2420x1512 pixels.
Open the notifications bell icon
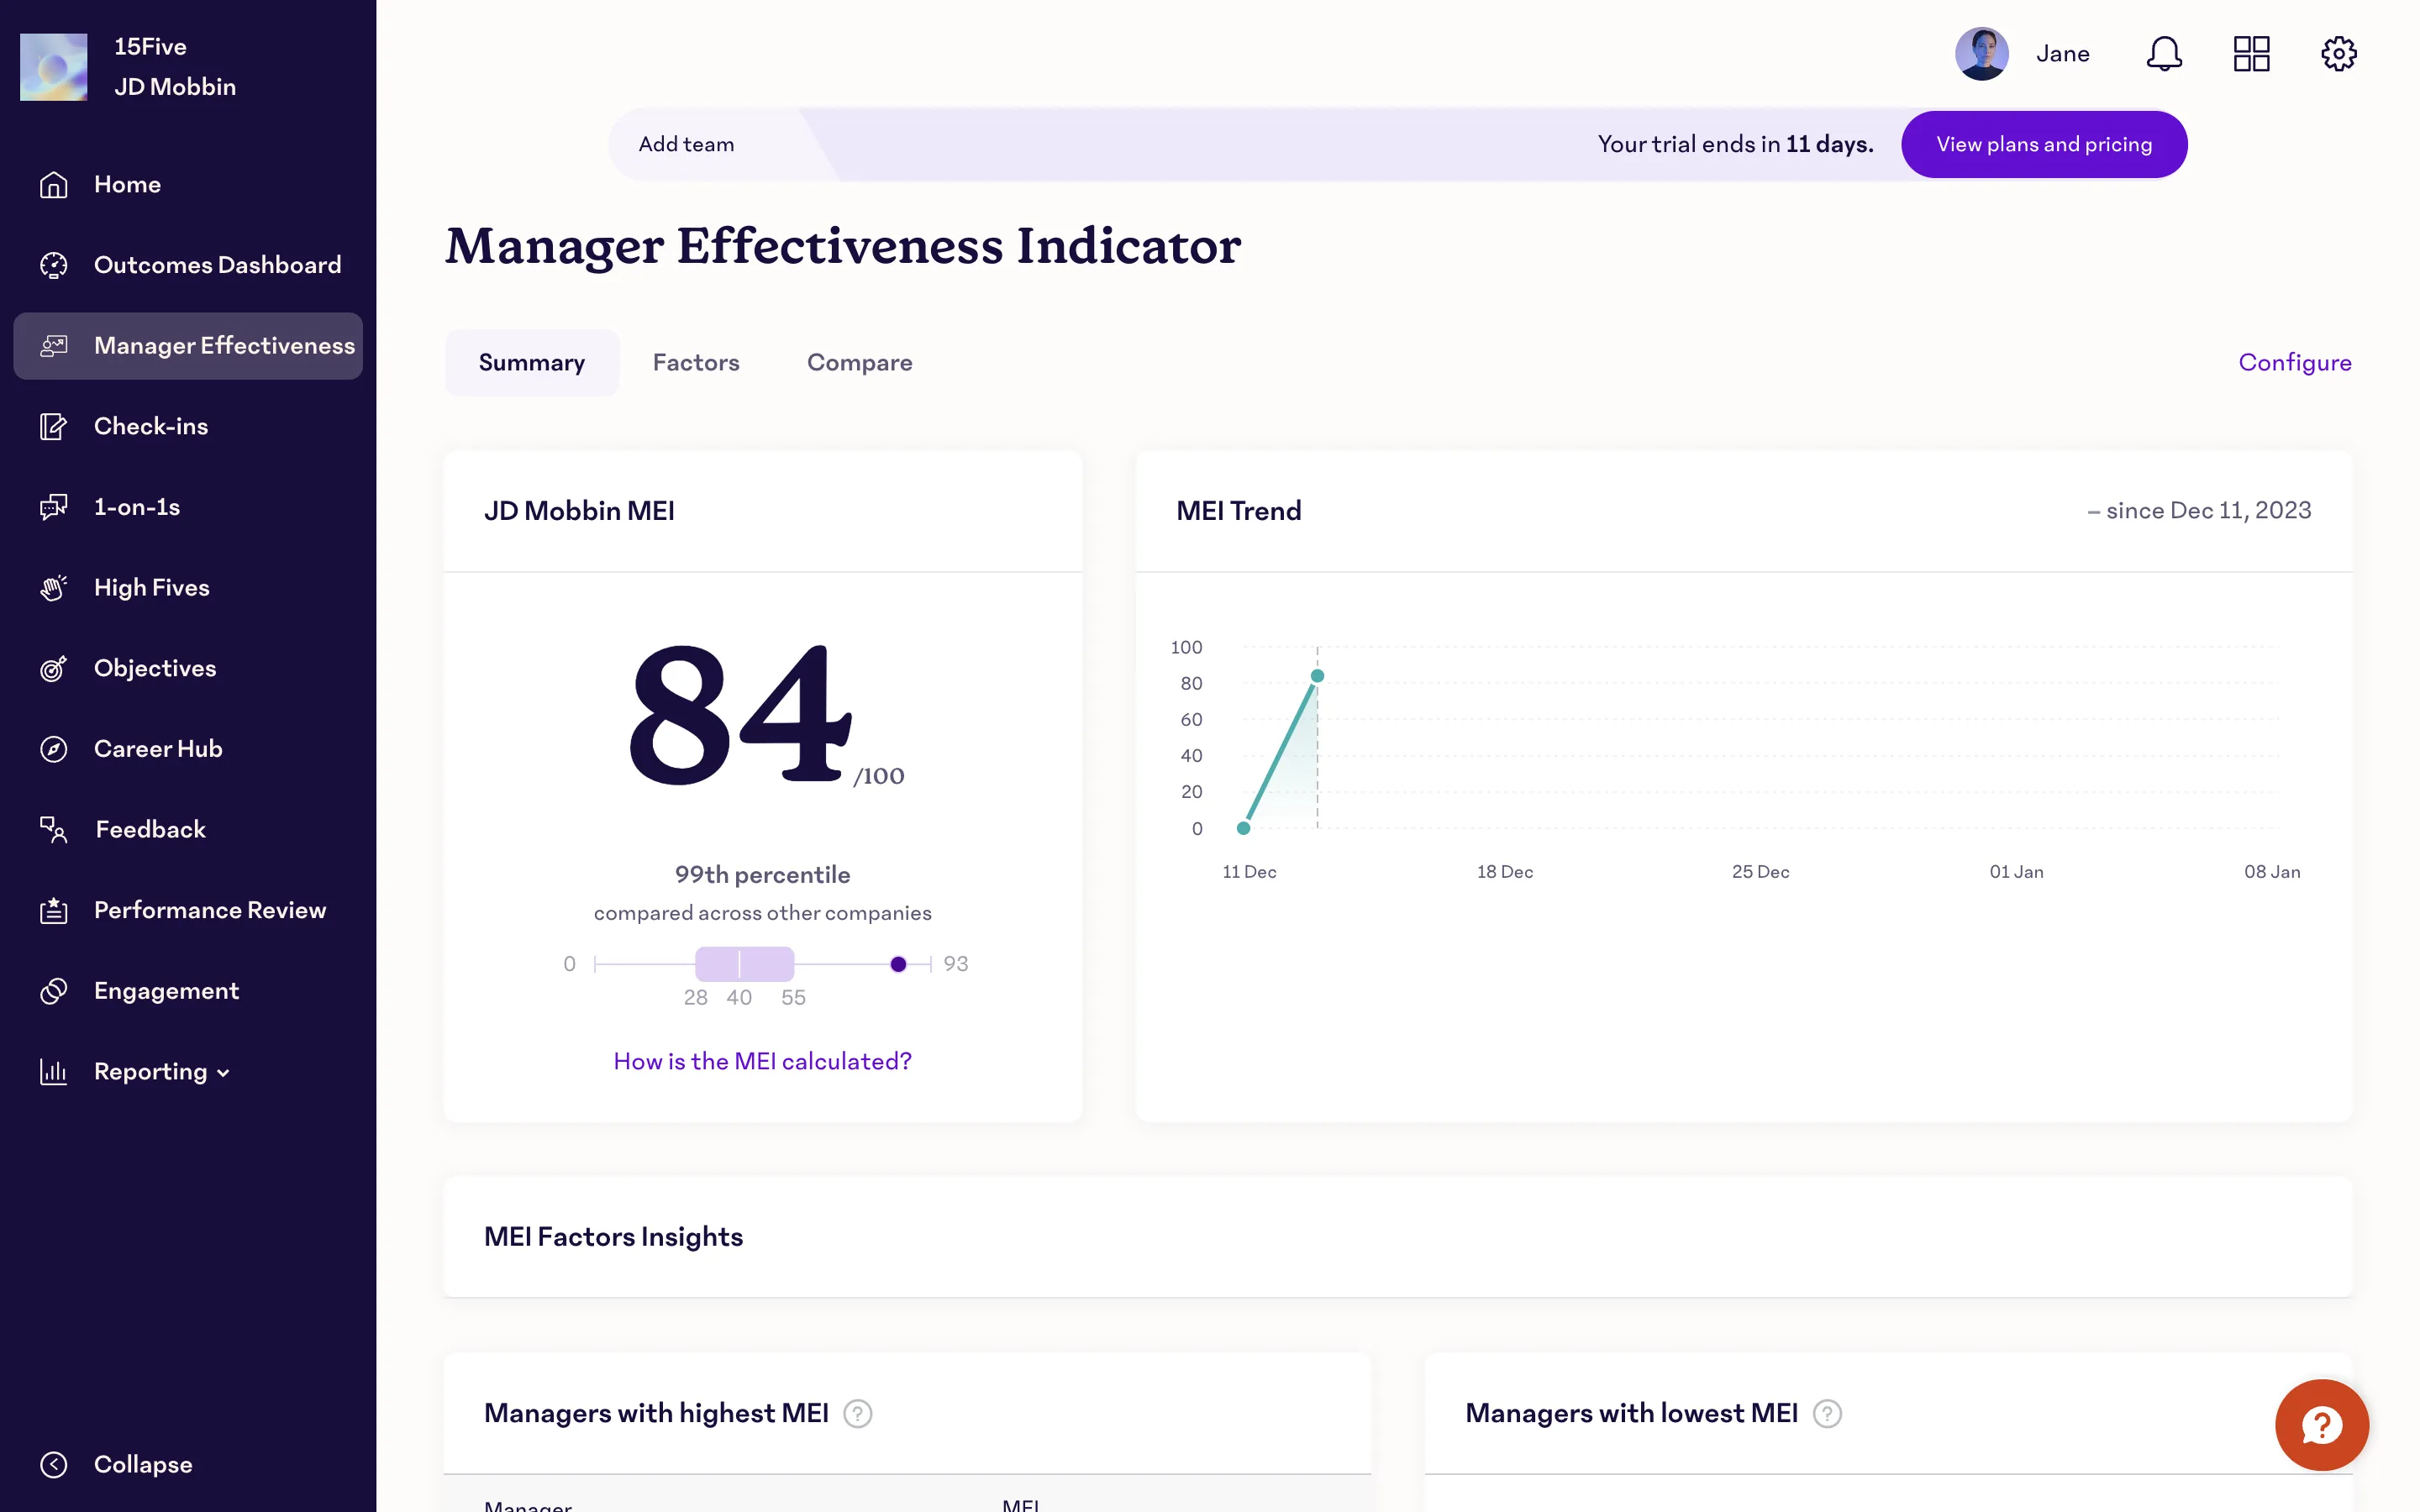pyautogui.click(x=2163, y=54)
